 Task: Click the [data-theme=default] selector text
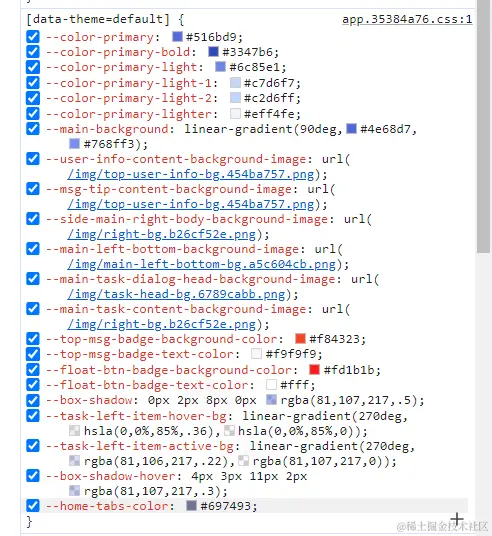coord(98,19)
